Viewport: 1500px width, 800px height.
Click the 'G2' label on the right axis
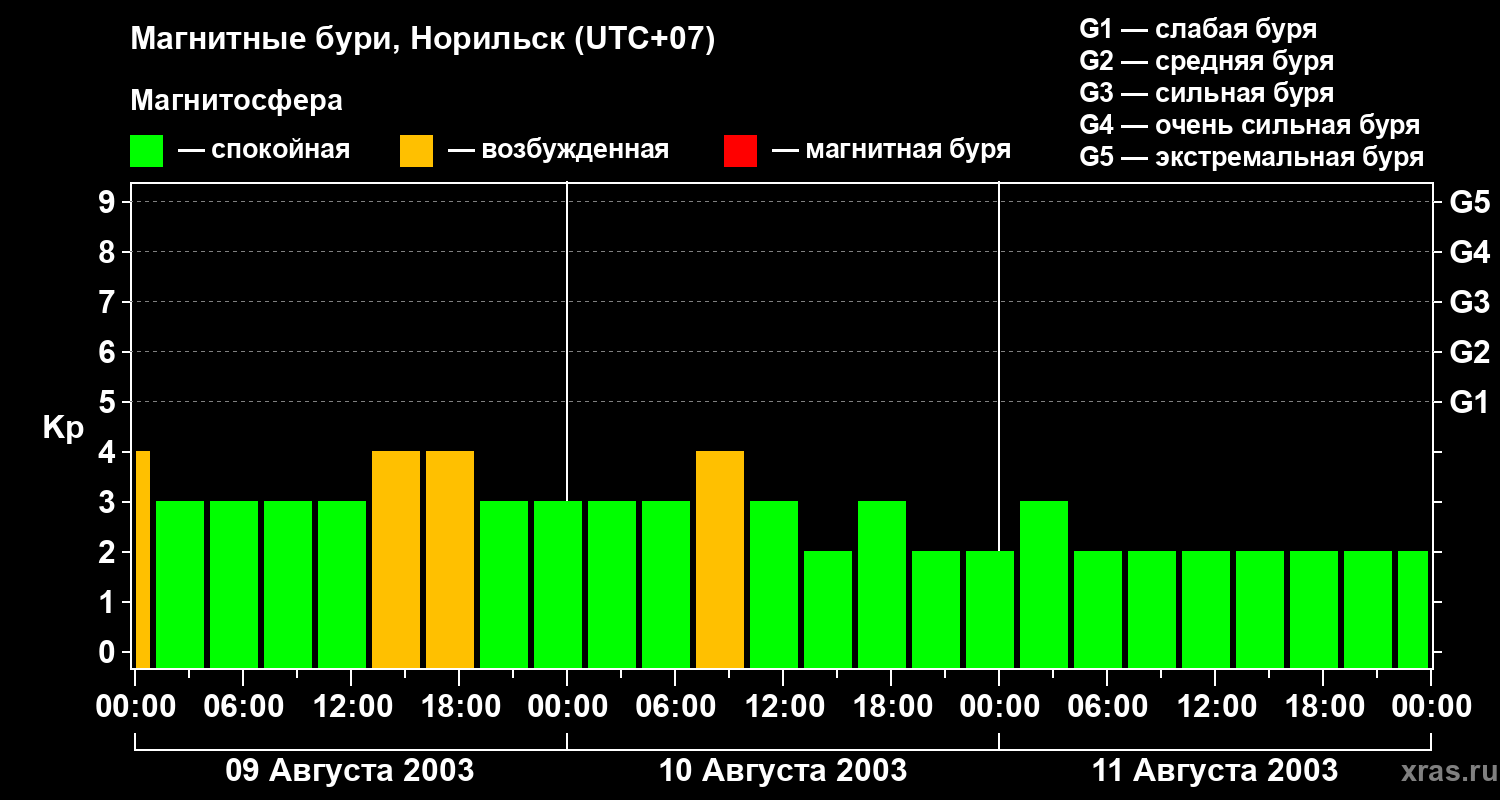1469,352
